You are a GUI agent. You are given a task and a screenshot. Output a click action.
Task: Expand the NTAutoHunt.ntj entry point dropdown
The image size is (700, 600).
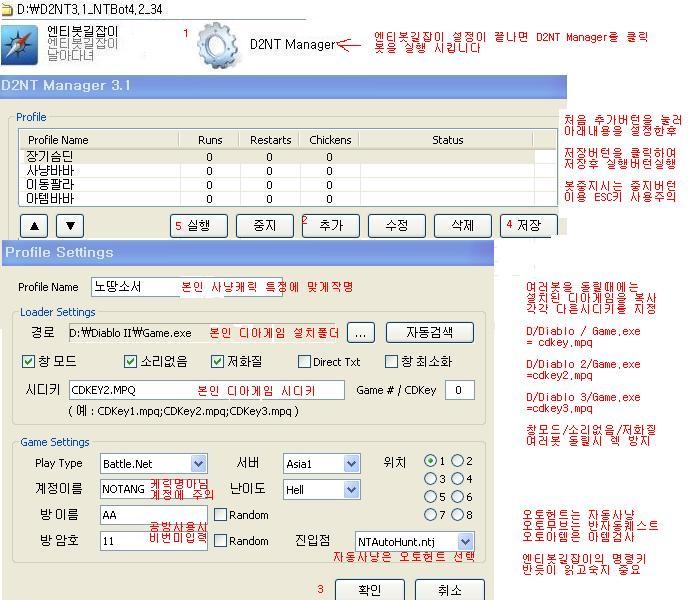tap(465, 542)
